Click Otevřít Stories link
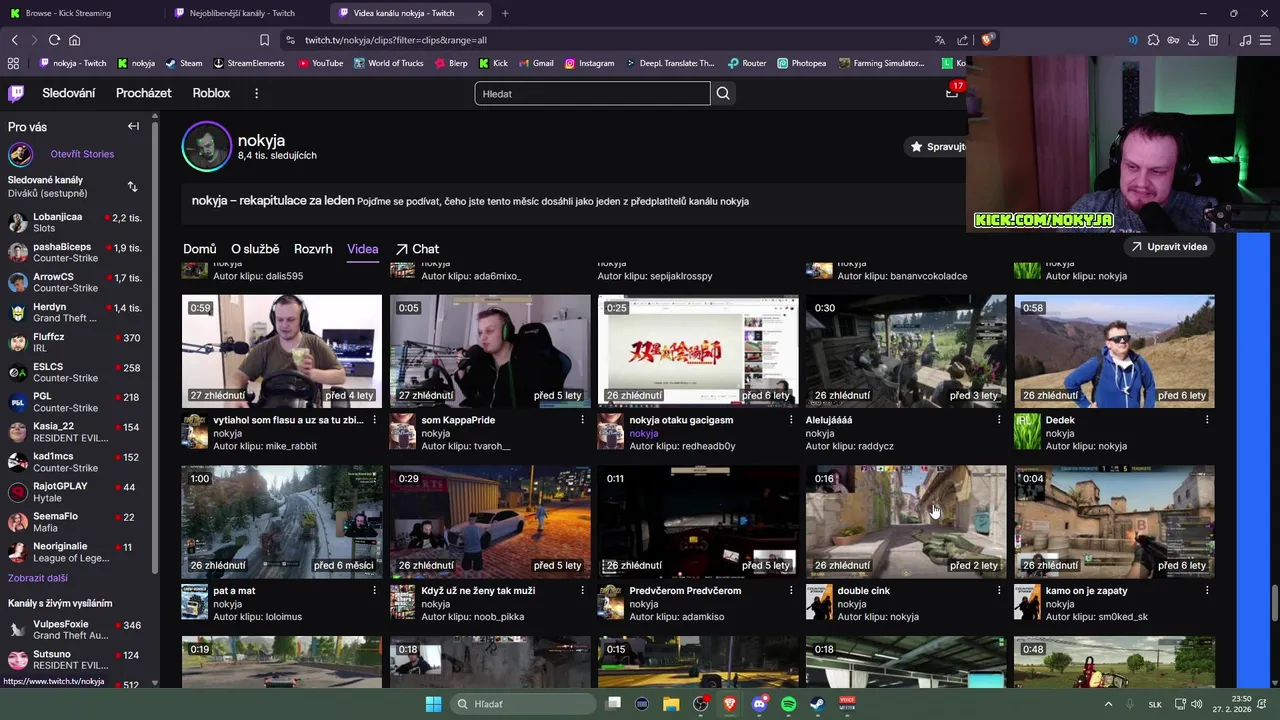This screenshot has width=1280, height=720. tap(82, 154)
